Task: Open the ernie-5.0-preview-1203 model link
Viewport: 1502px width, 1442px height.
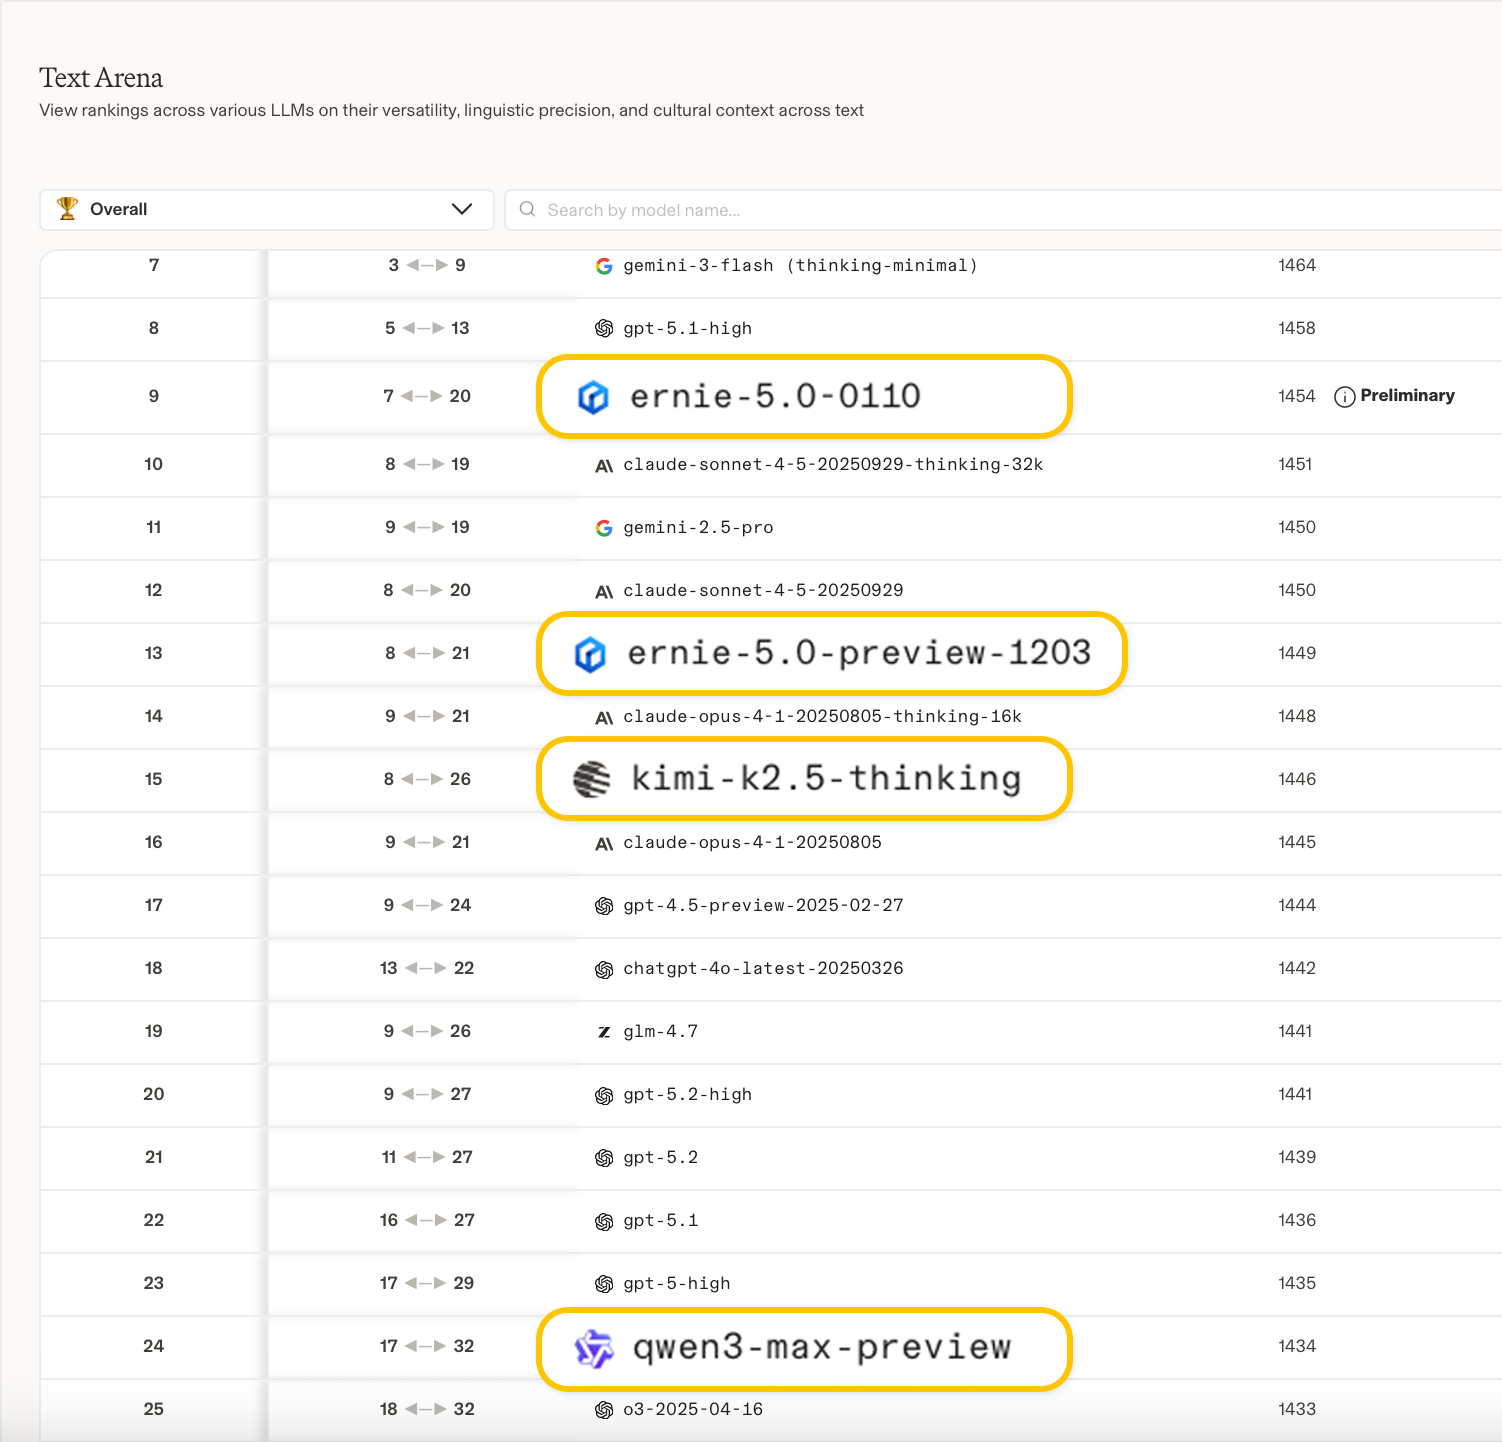Action: tap(858, 653)
